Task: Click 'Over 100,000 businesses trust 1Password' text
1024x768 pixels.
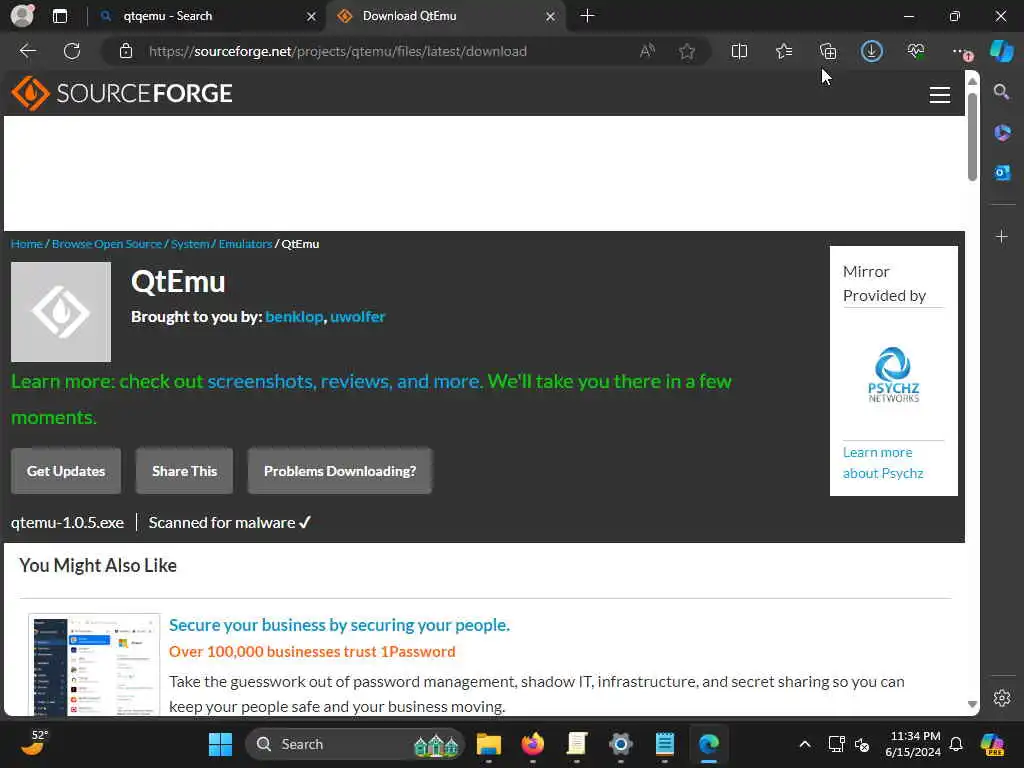Action: (x=312, y=652)
